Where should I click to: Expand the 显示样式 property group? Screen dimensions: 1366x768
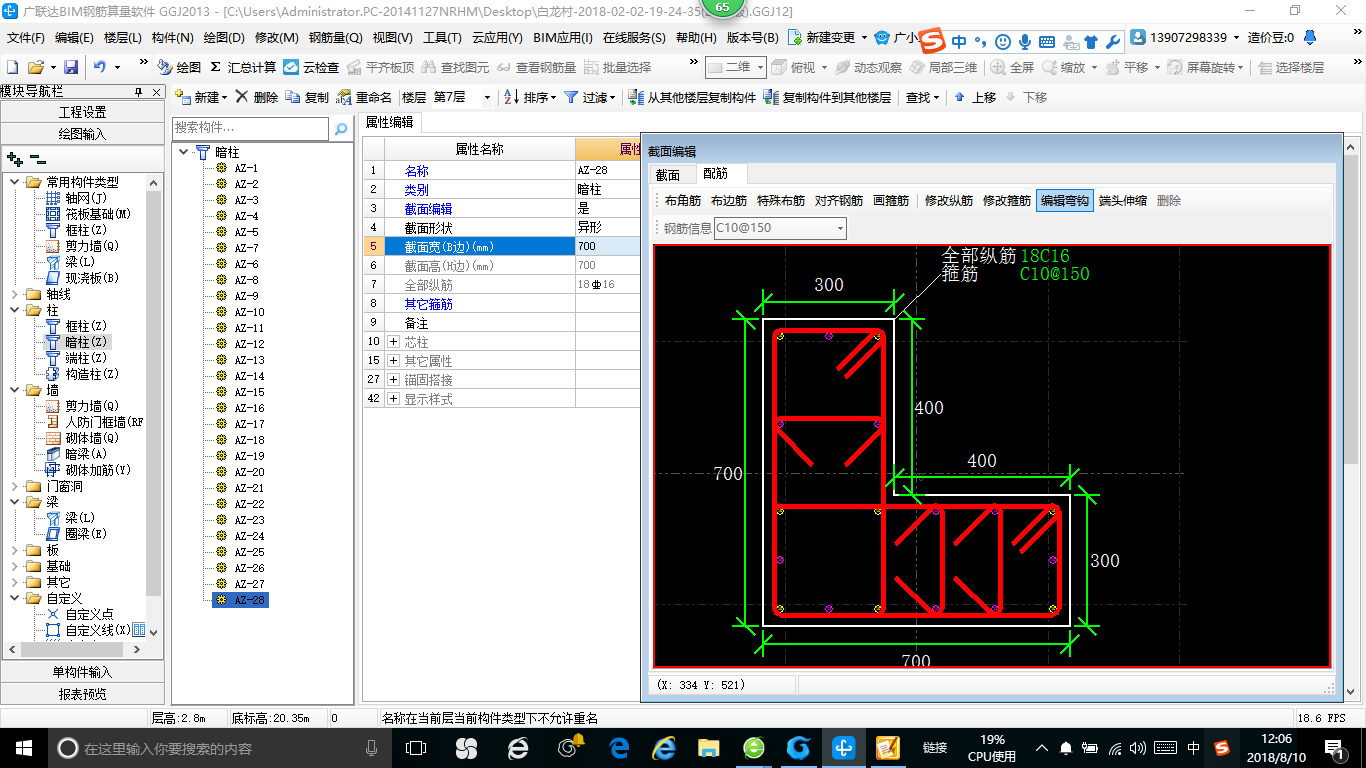pyautogui.click(x=393, y=399)
